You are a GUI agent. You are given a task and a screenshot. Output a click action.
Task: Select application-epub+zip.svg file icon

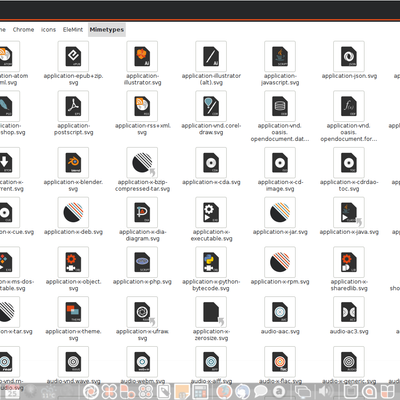pyautogui.click(x=73, y=56)
